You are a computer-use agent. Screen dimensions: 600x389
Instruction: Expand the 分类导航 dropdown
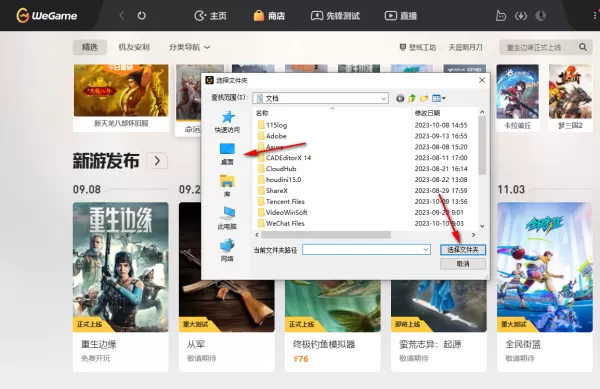[x=189, y=47]
